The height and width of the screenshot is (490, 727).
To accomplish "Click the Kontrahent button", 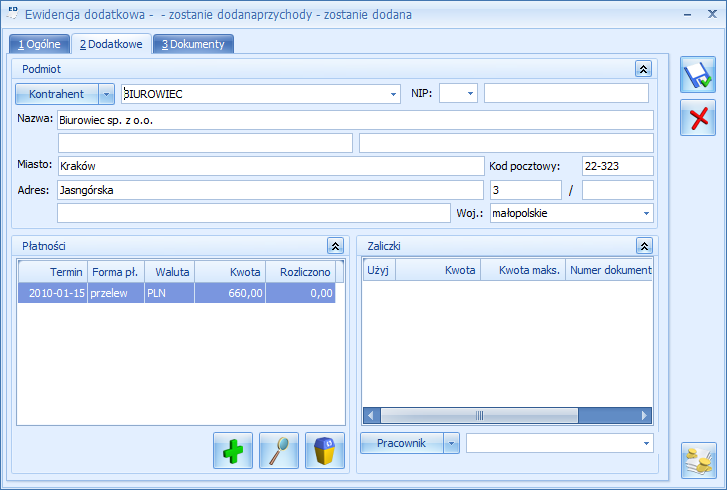I will pos(57,94).
